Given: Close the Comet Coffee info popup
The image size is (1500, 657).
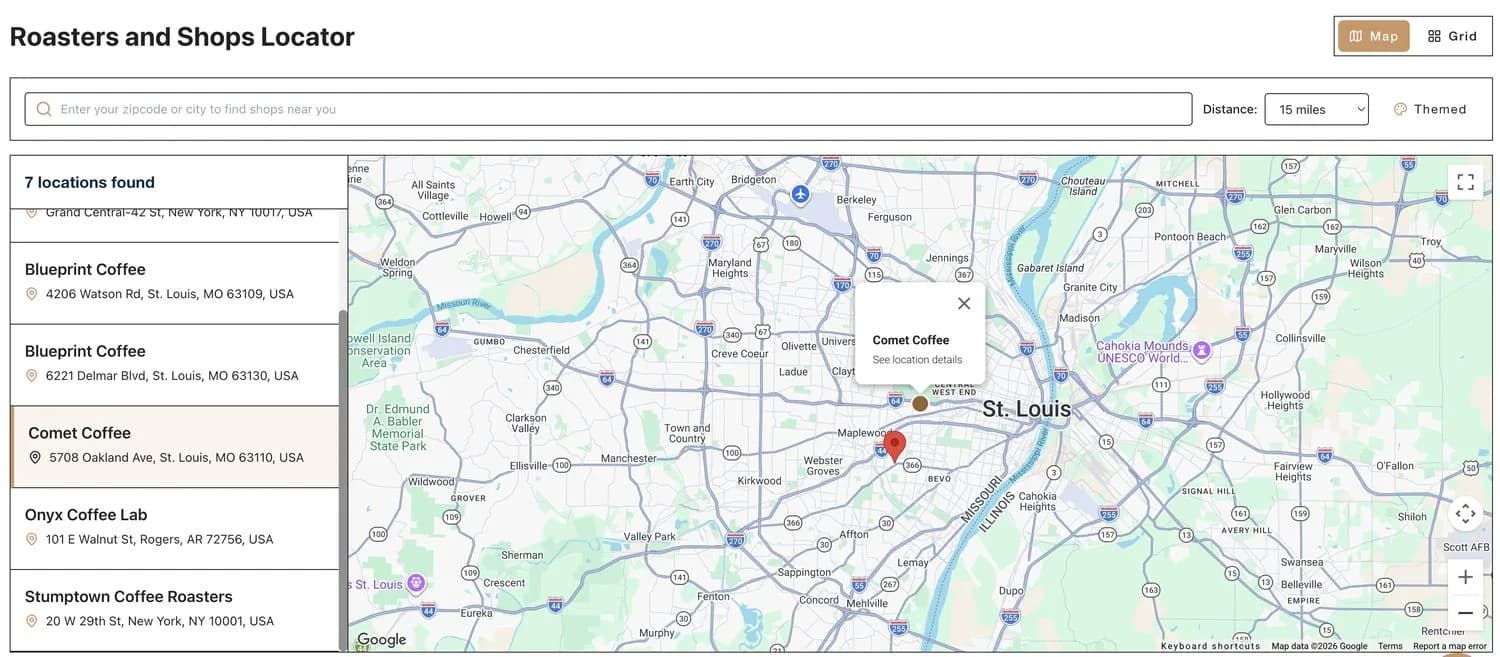Looking at the screenshot, I should (x=964, y=303).
